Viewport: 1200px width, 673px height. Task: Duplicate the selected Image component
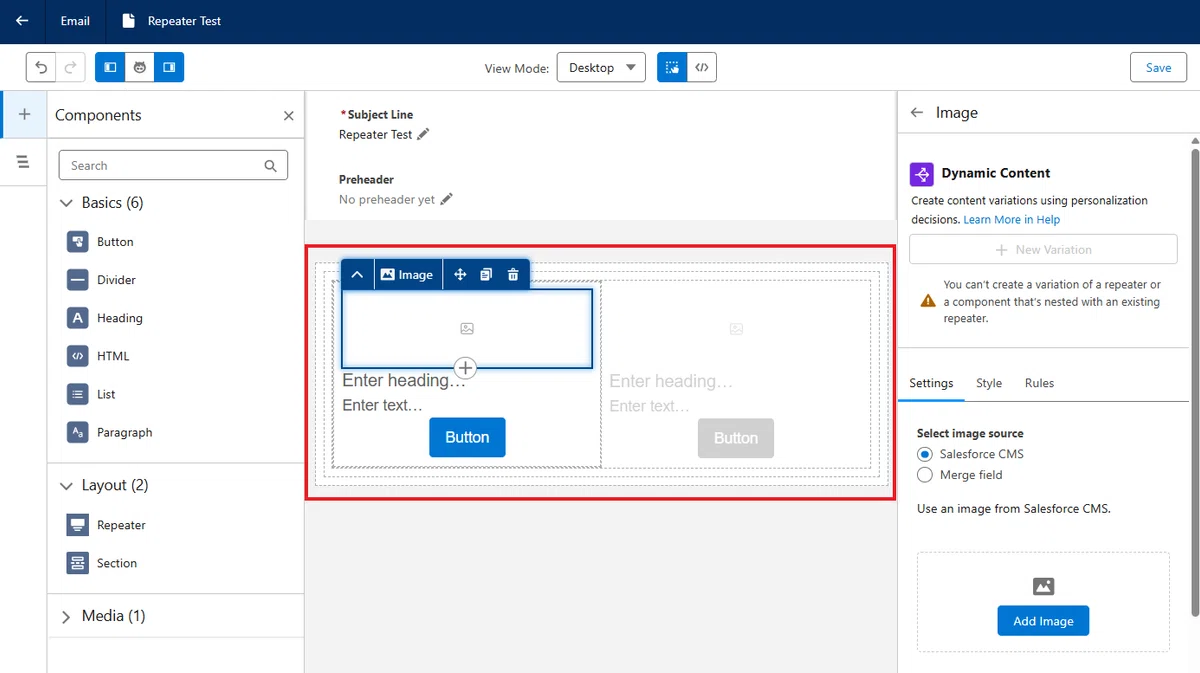tap(486, 274)
